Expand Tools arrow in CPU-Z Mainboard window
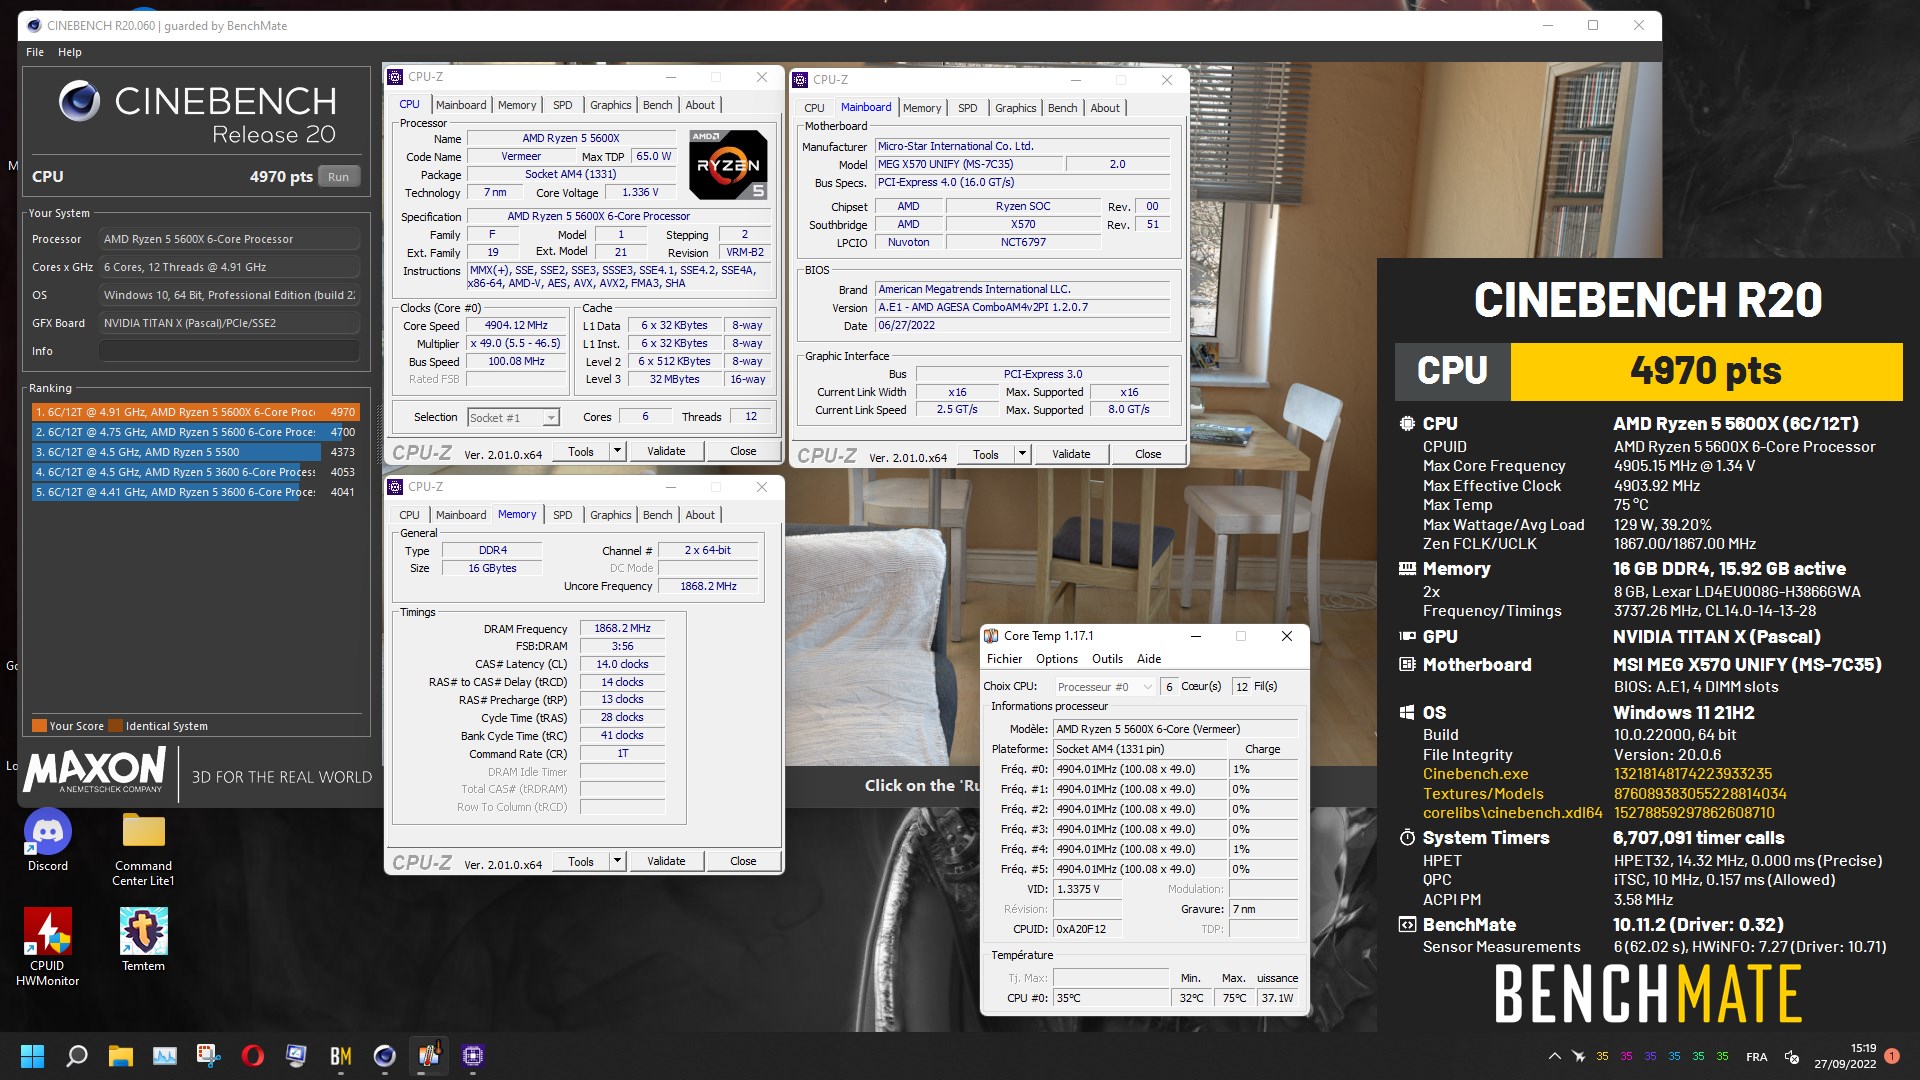 pyautogui.click(x=1022, y=454)
